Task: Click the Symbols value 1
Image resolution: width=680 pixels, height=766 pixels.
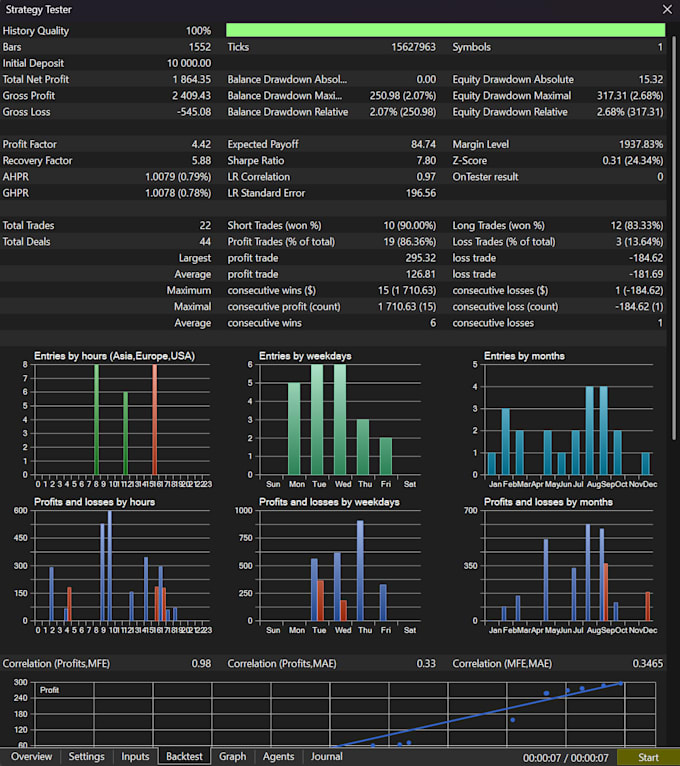Action: point(660,47)
